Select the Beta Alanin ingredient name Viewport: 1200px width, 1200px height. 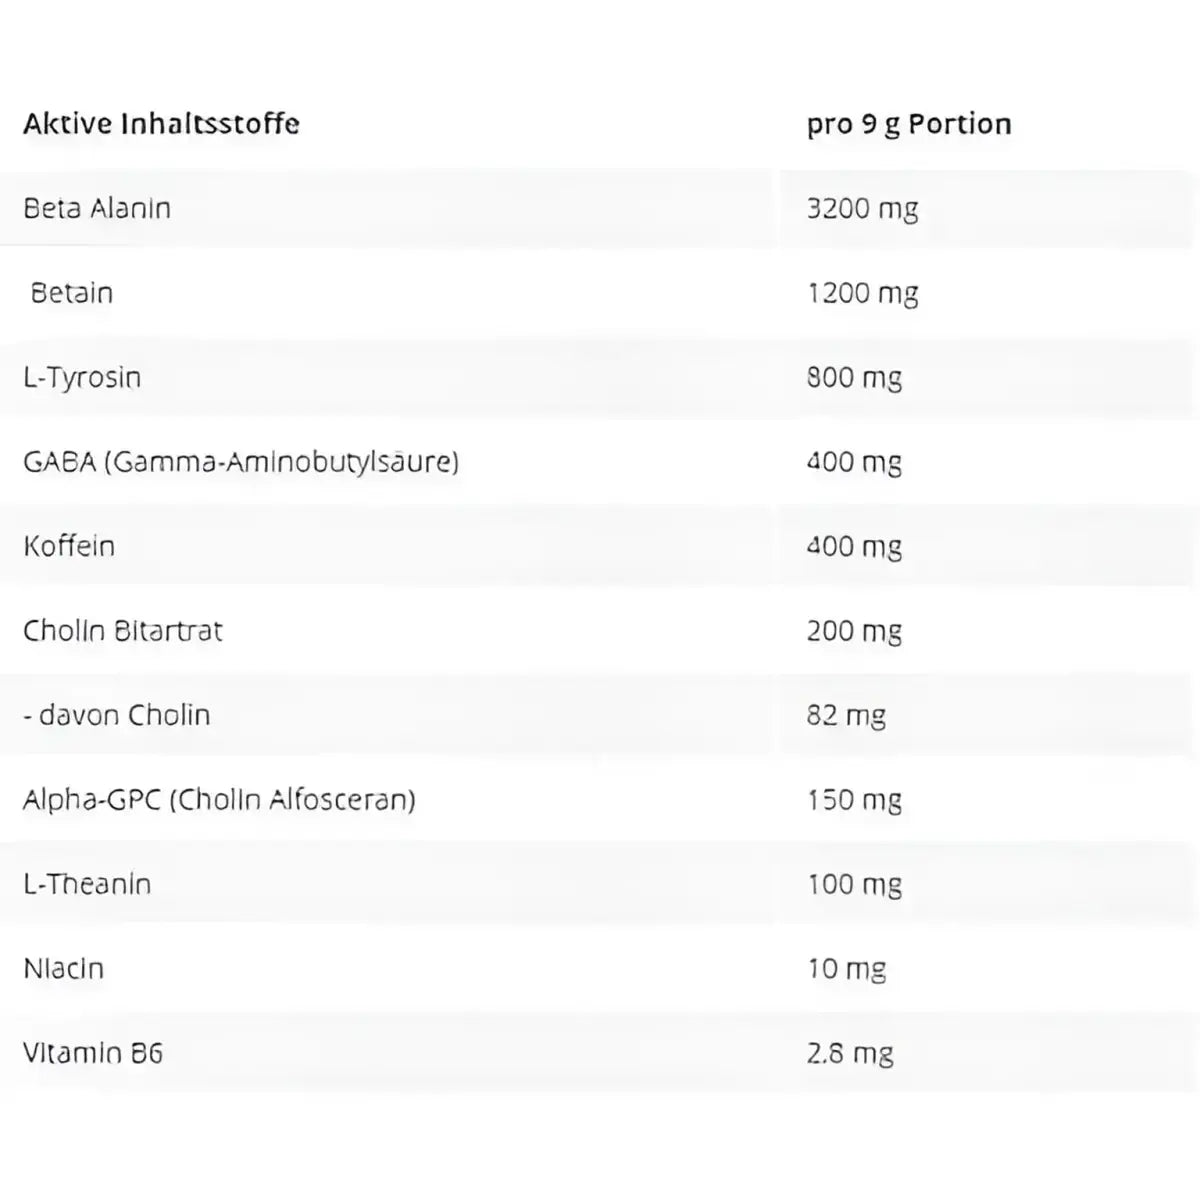pos(97,208)
